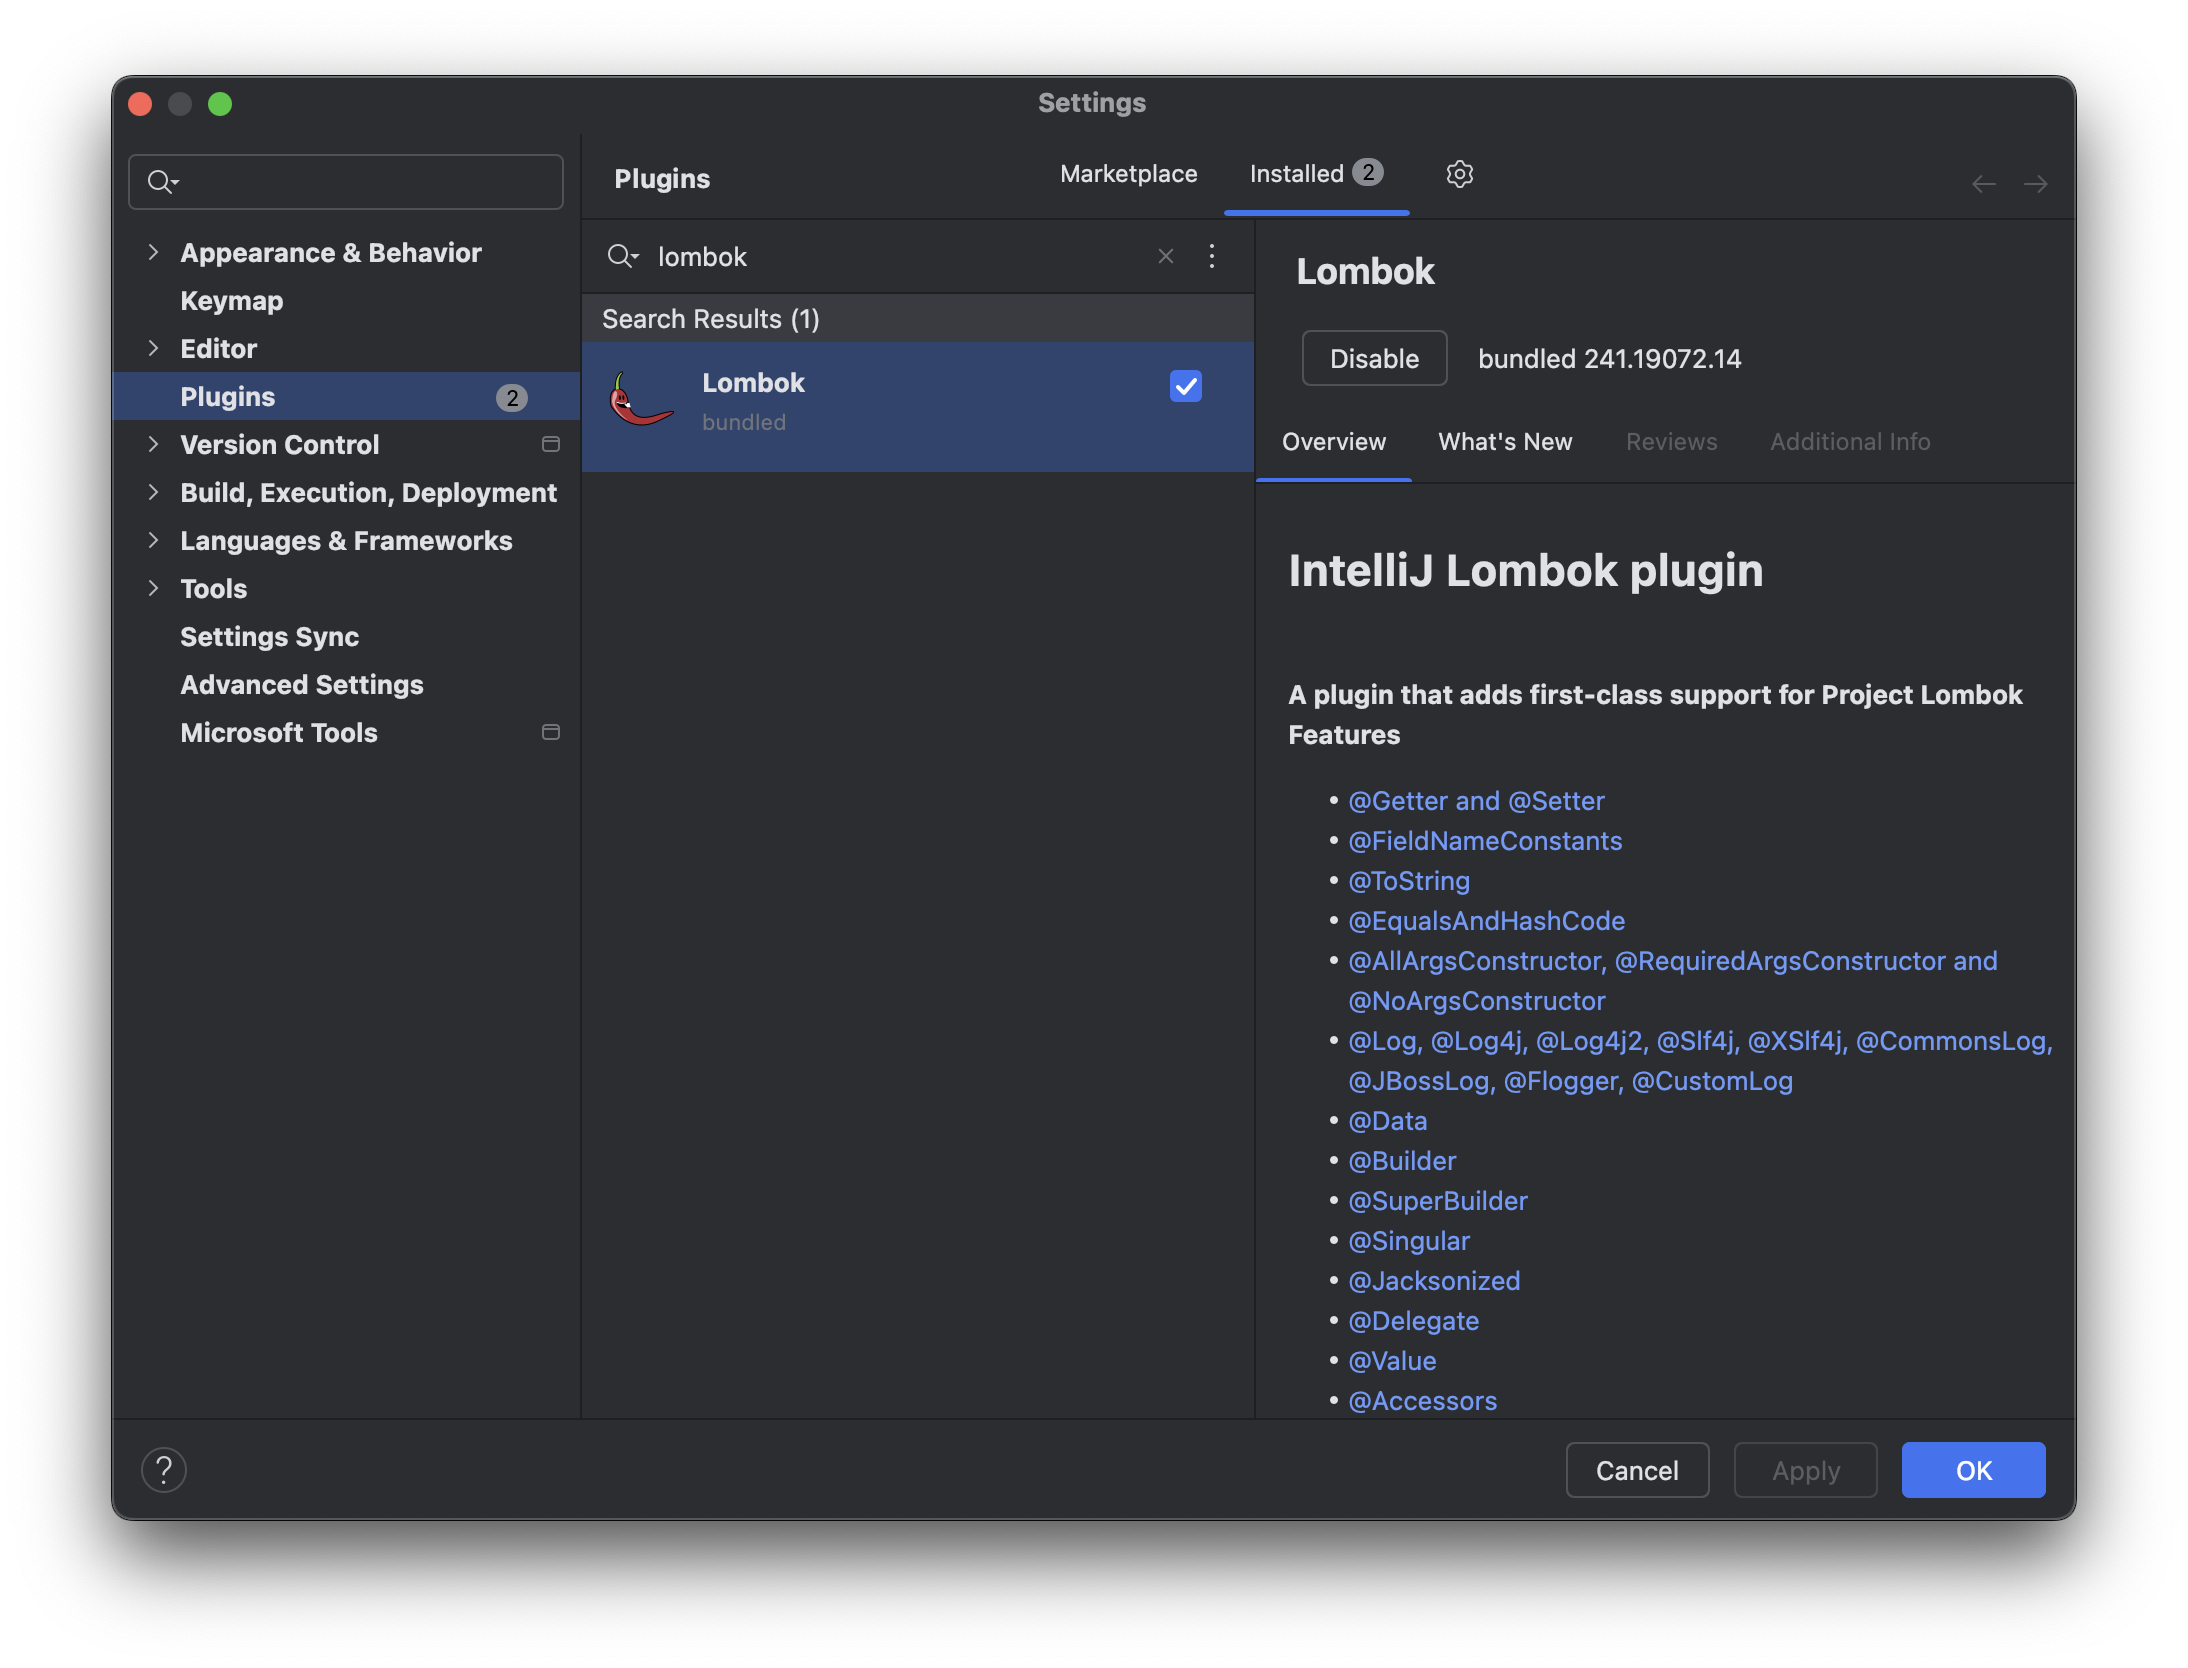2188x1668 pixels.
Task: Open the @SuperBuilder link
Action: [x=1438, y=1201]
